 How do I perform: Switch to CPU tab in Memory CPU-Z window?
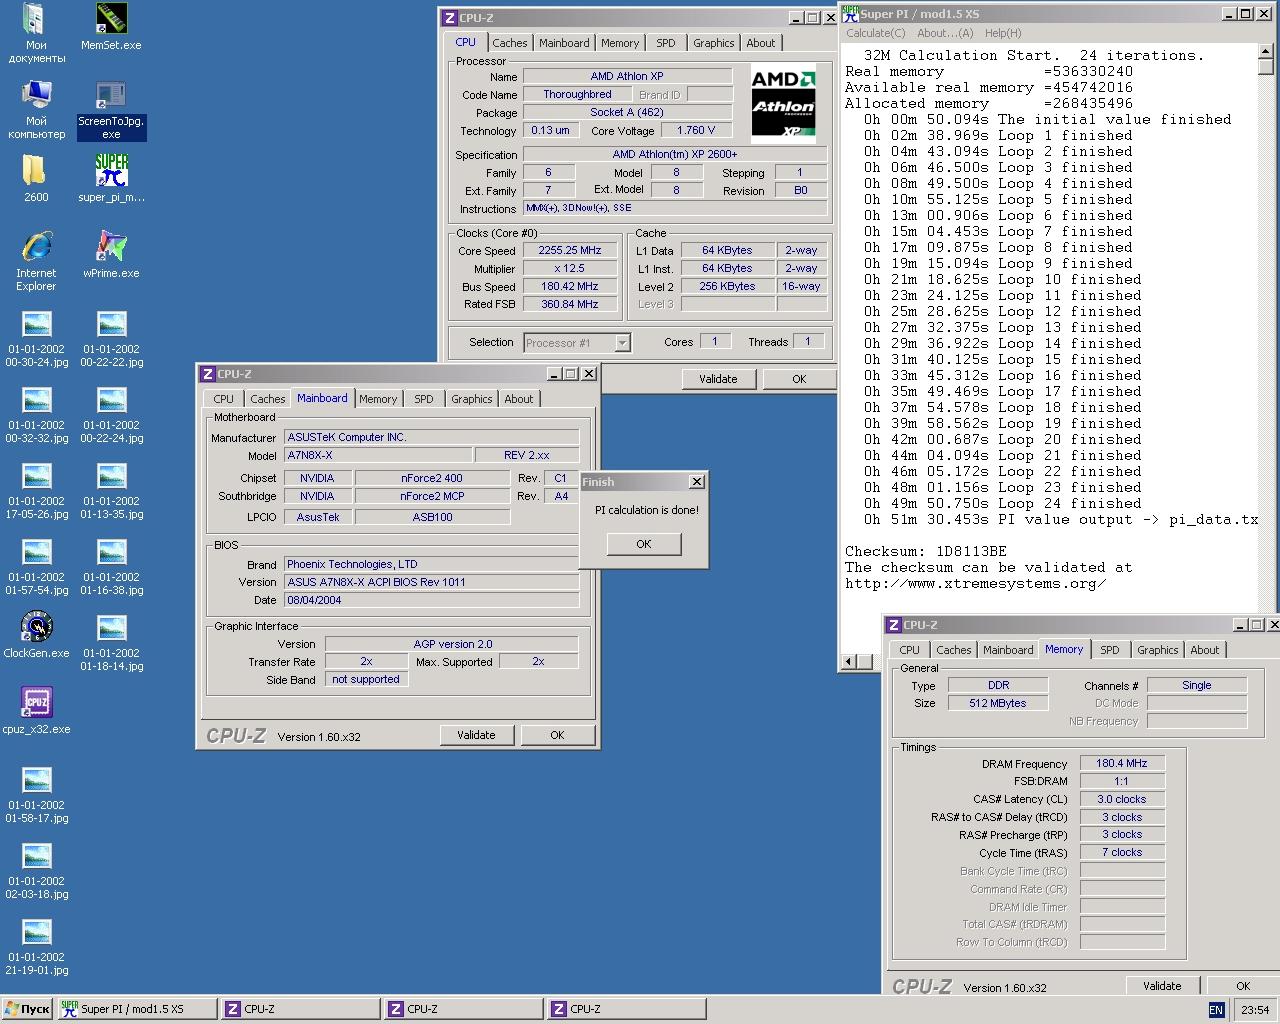tap(910, 650)
